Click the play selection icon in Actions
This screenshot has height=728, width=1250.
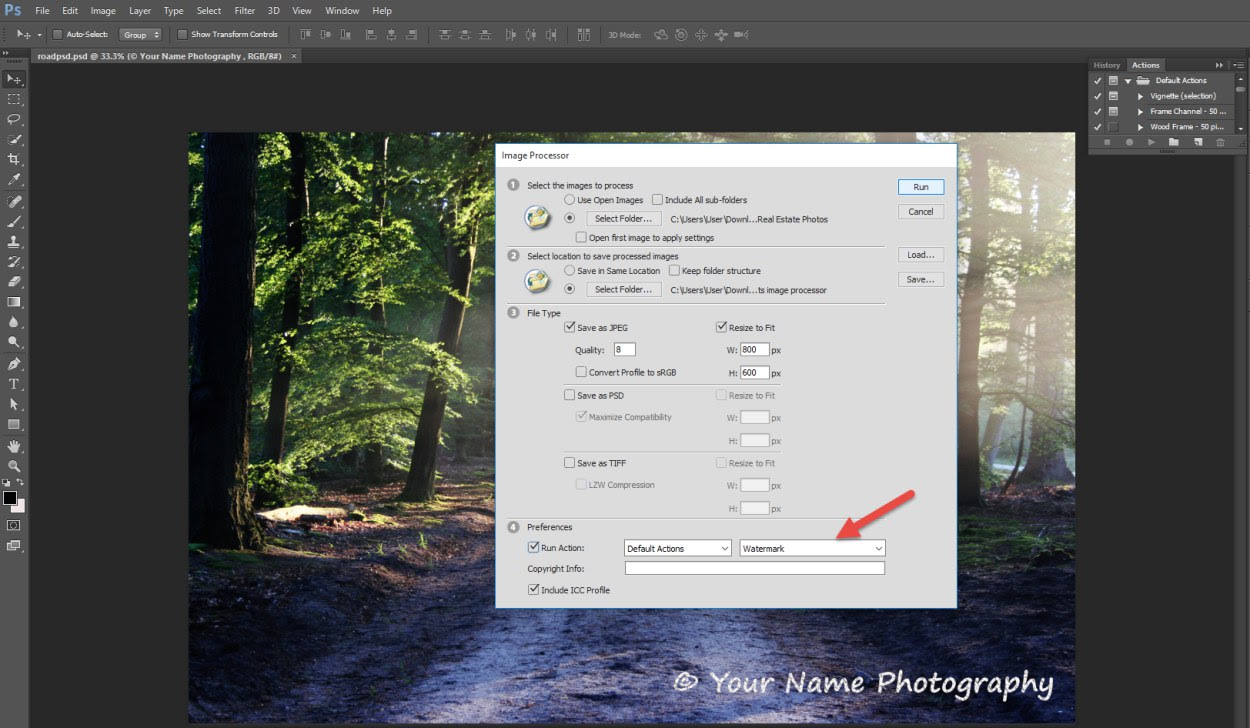1152,143
